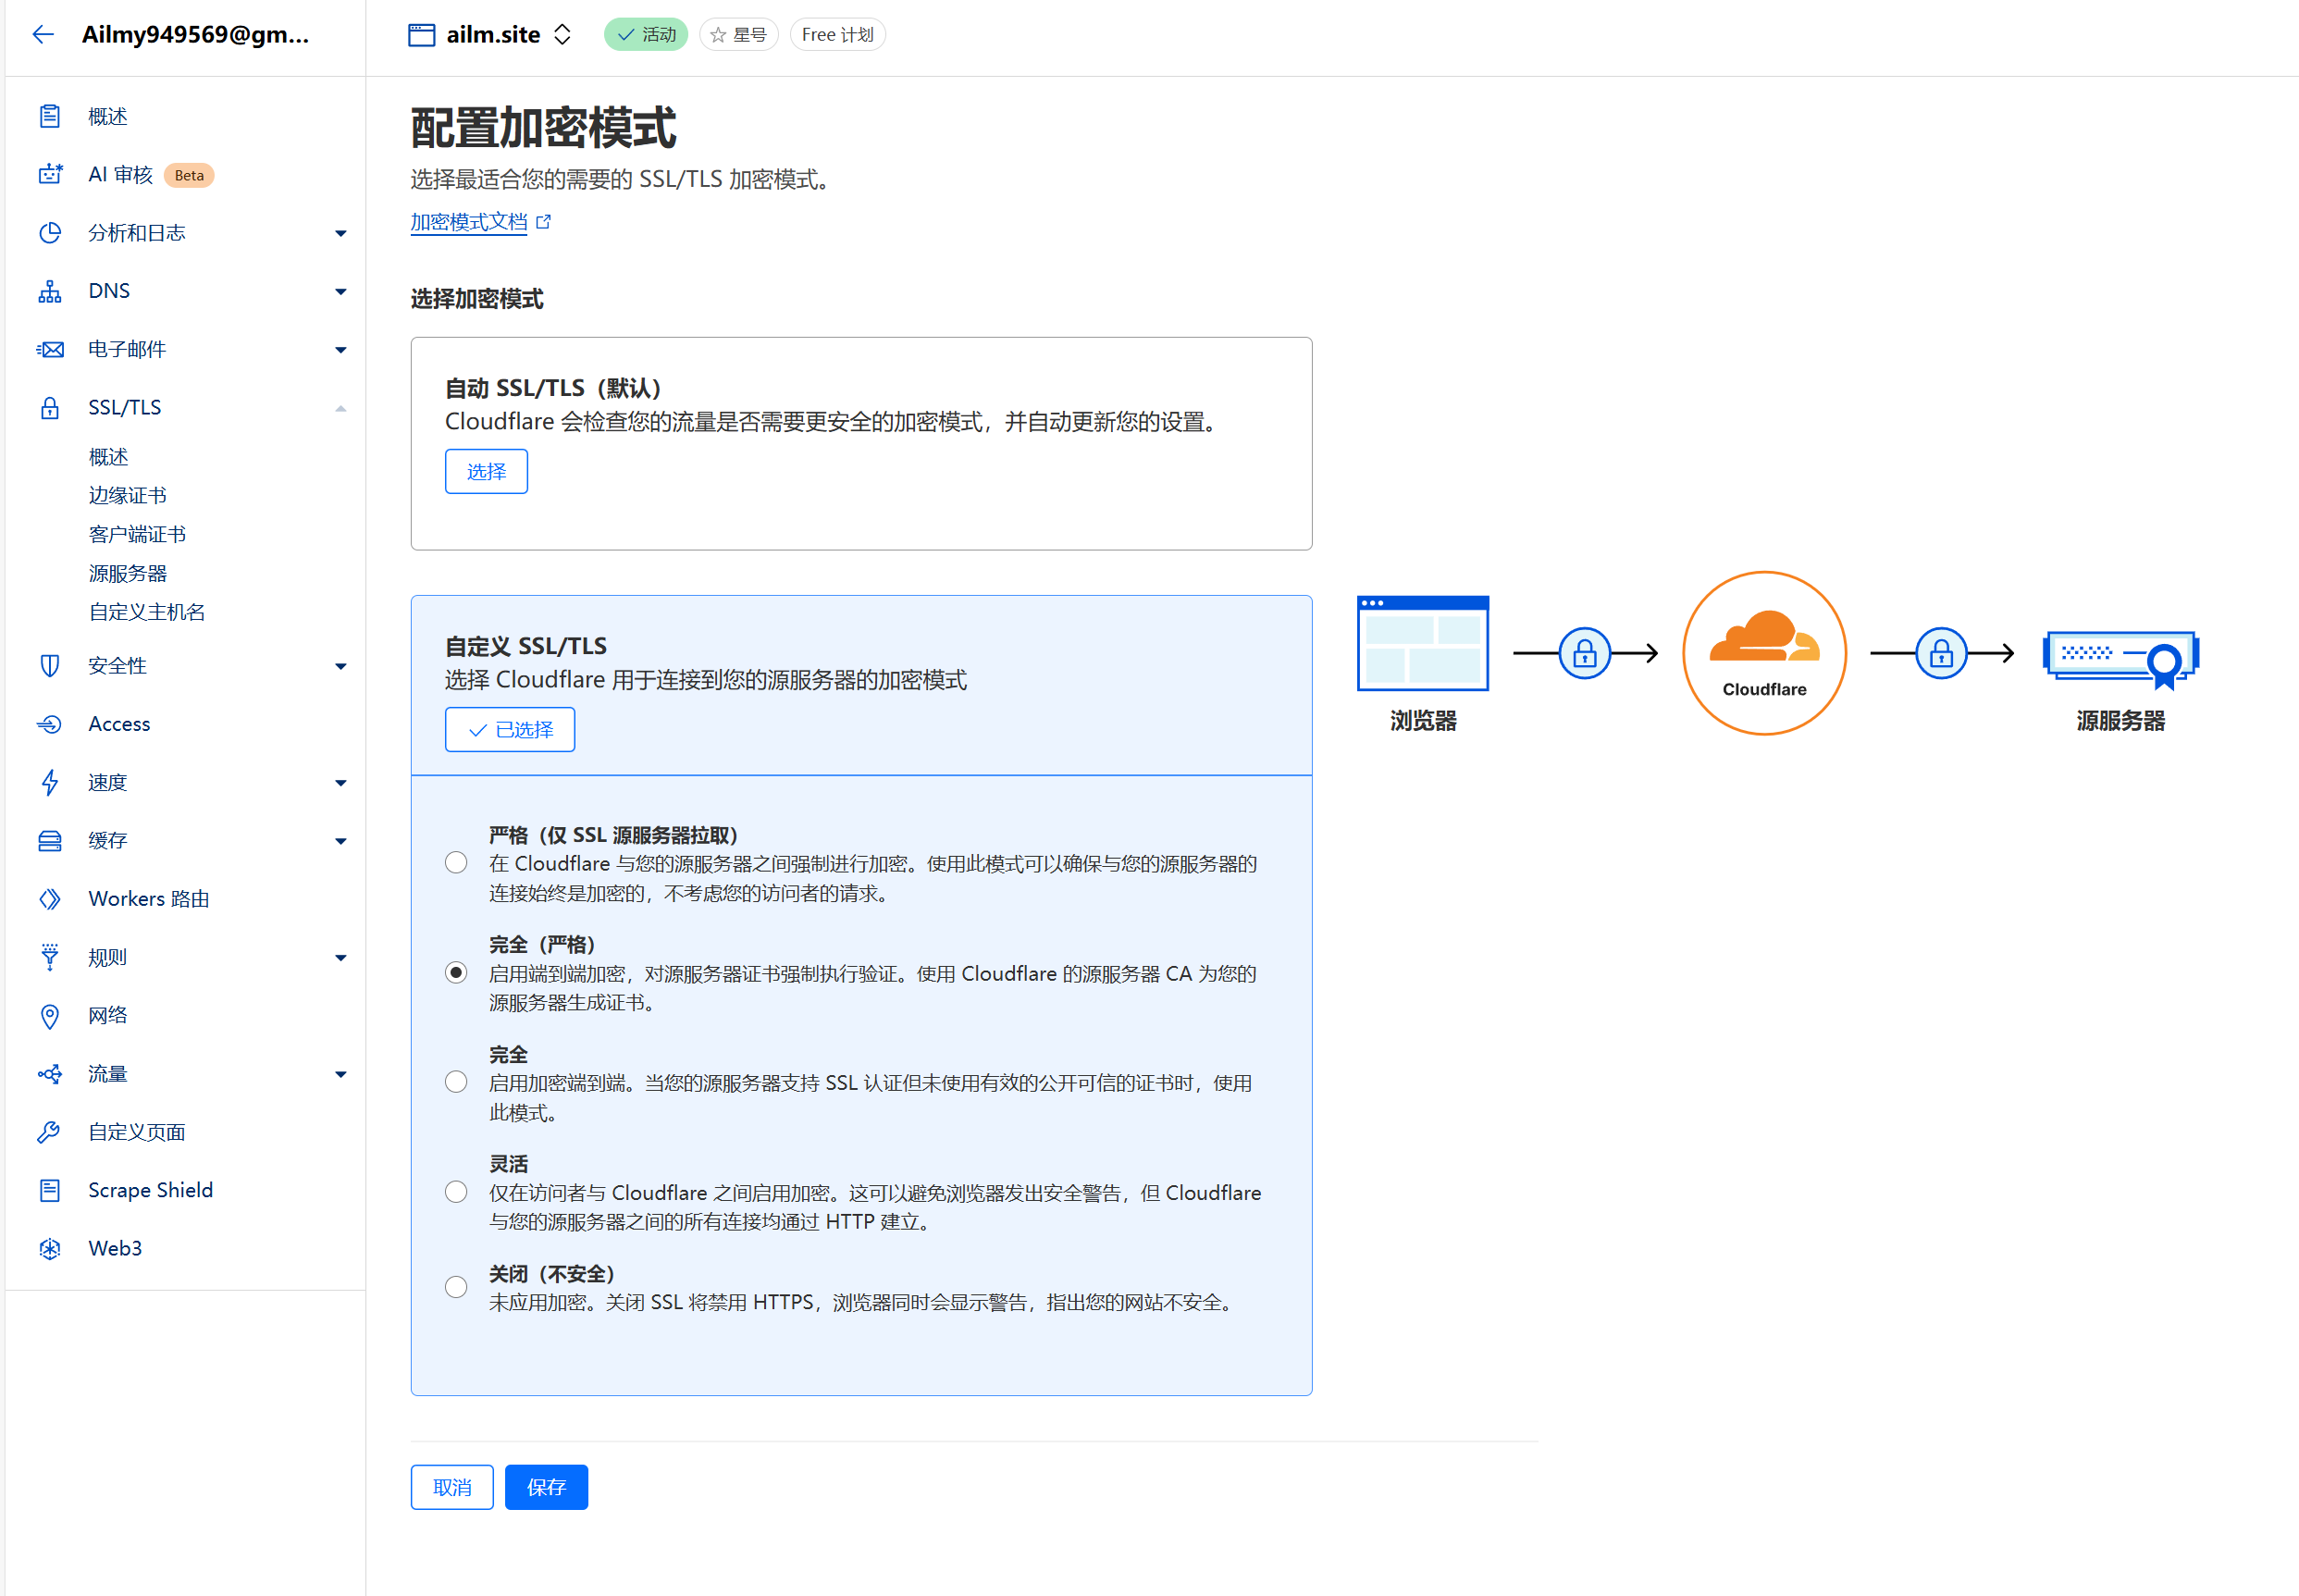Expand the DNS sidebar section
The width and height of the screenshot is (2299, 1596).
(x=340, y=291)
